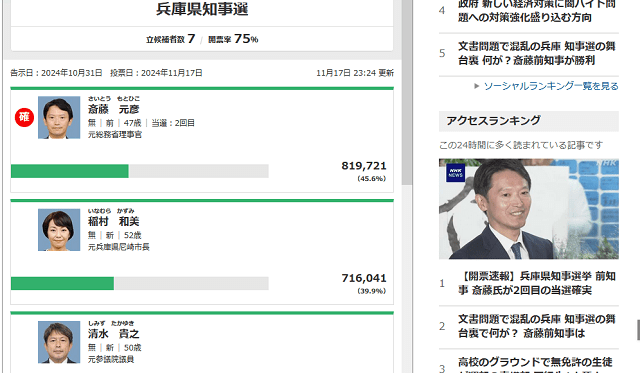Screen dimensions: 640x373
Task: Click 稲村 和美 green vote share bar
Action: 62,283
